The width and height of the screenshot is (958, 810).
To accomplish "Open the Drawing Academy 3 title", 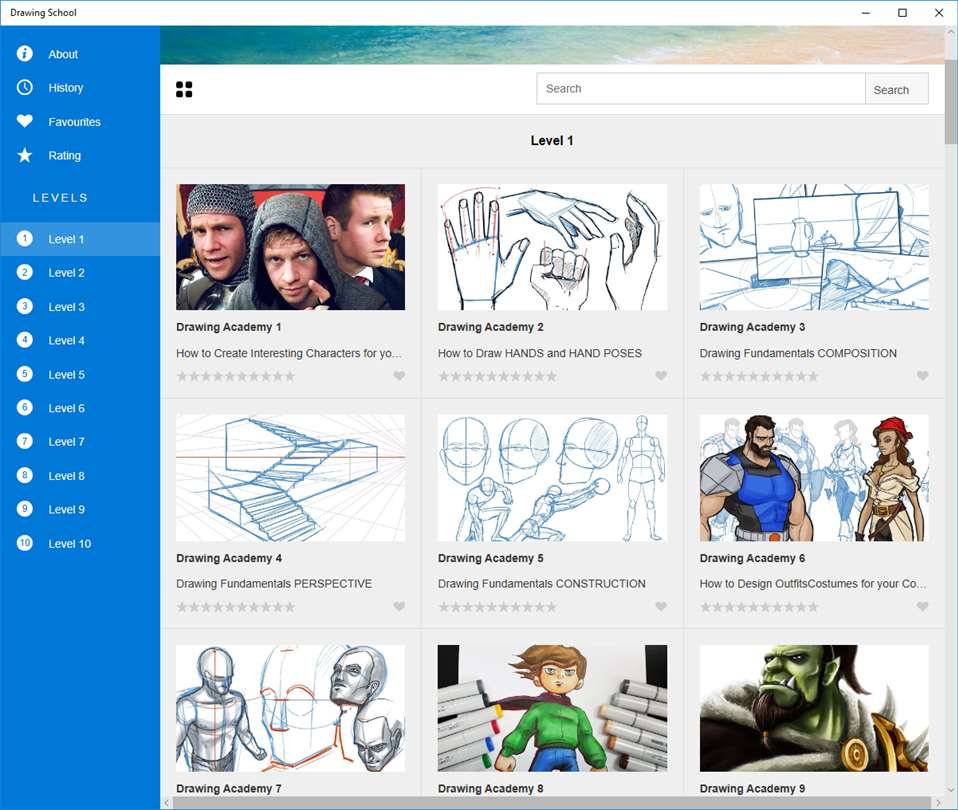I will pos(752,327).
